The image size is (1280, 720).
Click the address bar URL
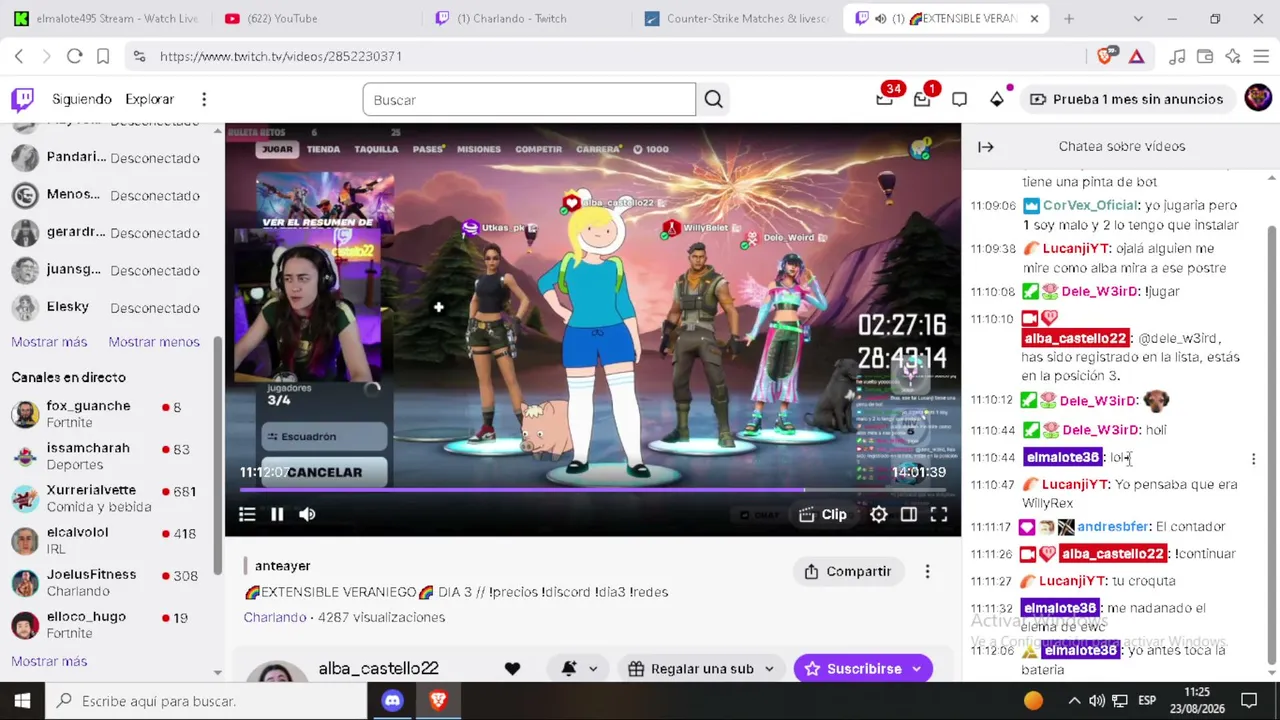281,56
